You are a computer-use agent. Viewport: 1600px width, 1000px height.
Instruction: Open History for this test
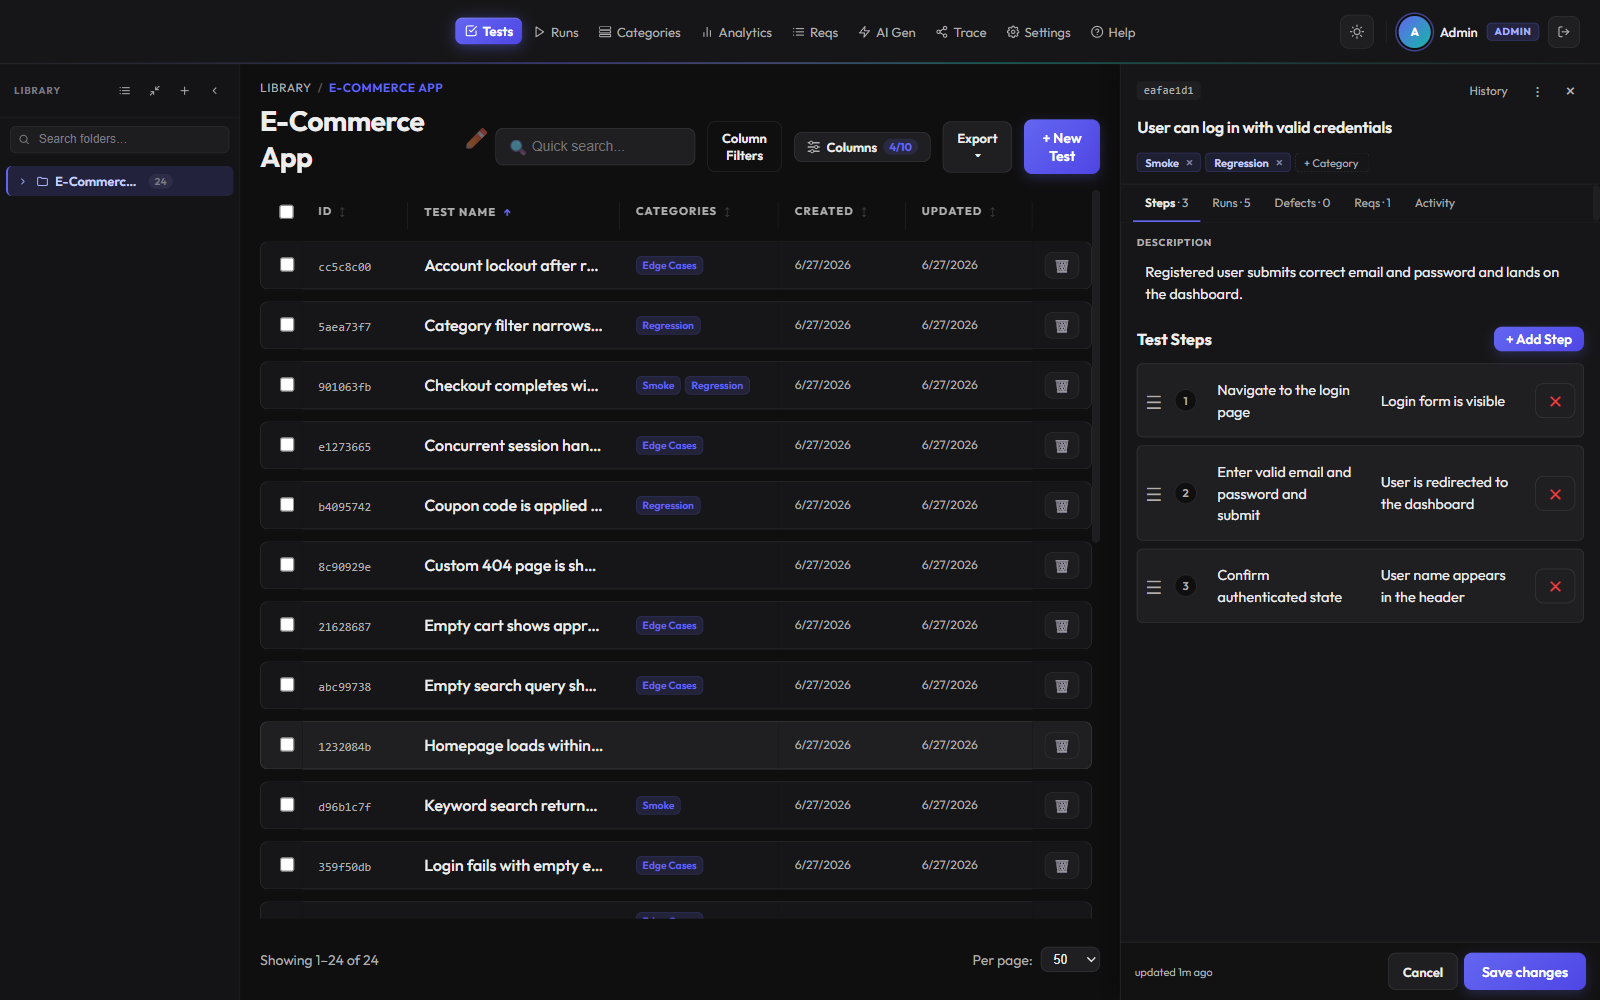1488,91
